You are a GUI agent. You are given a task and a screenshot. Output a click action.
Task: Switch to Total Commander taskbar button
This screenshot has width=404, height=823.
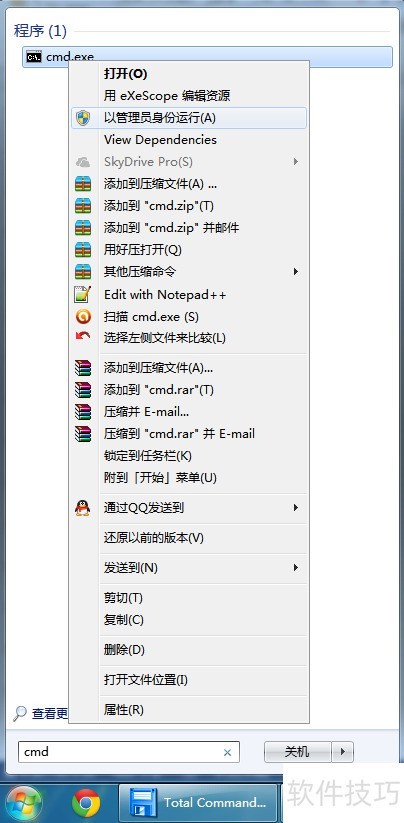[x=198, y=802]
